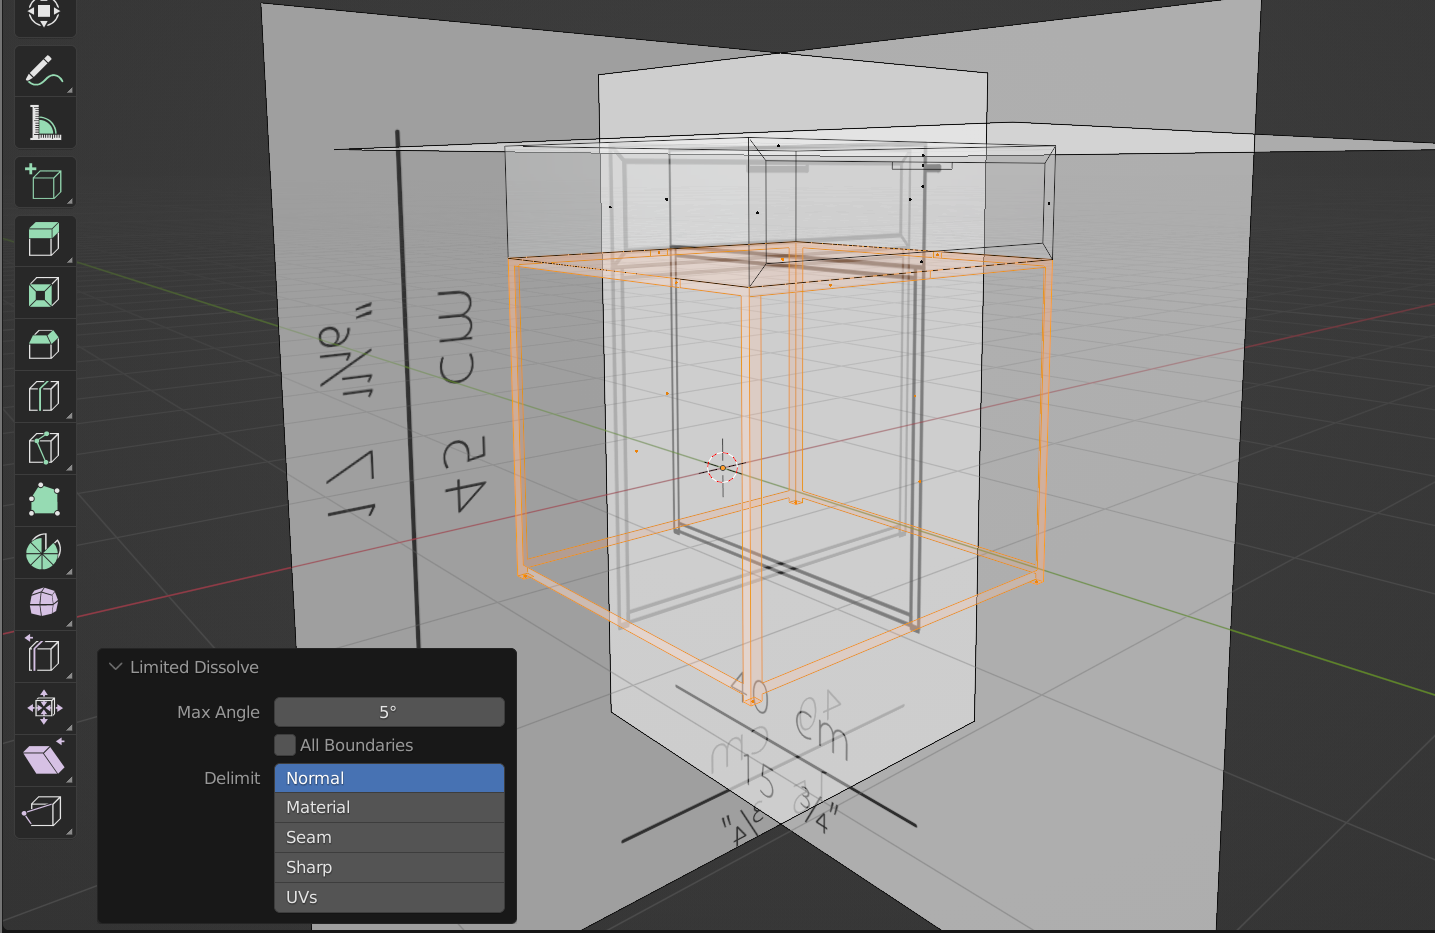Select the Shrink/Fatten tool
The width and height of the screenshot is (1435, 933).
(45, 708)
